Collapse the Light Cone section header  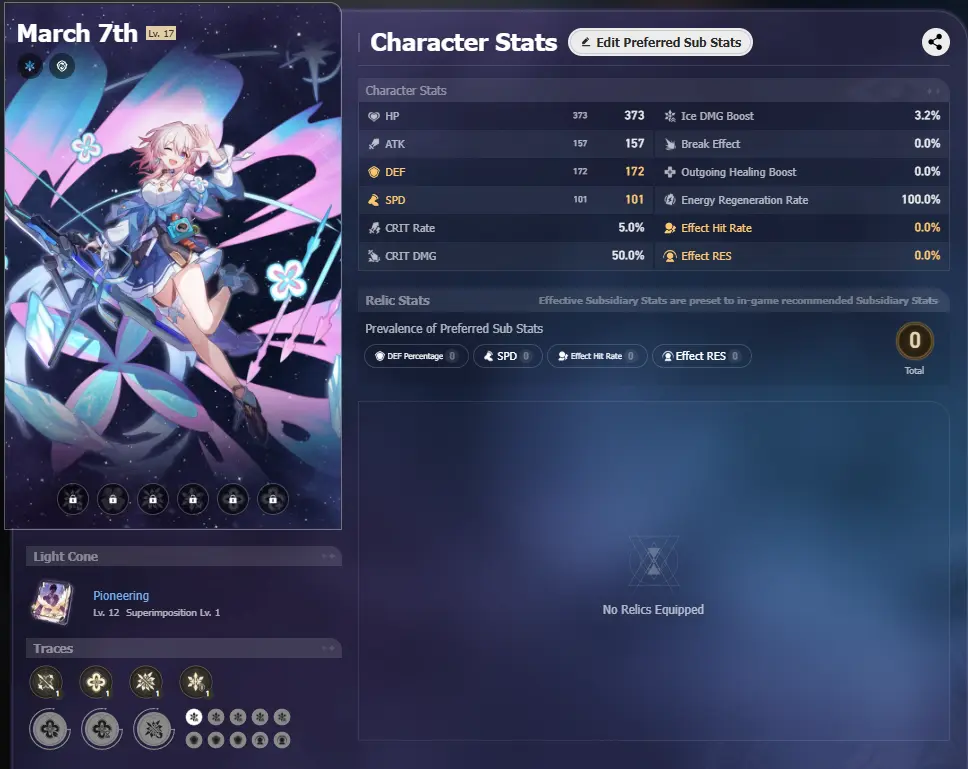tap(183, 557)
